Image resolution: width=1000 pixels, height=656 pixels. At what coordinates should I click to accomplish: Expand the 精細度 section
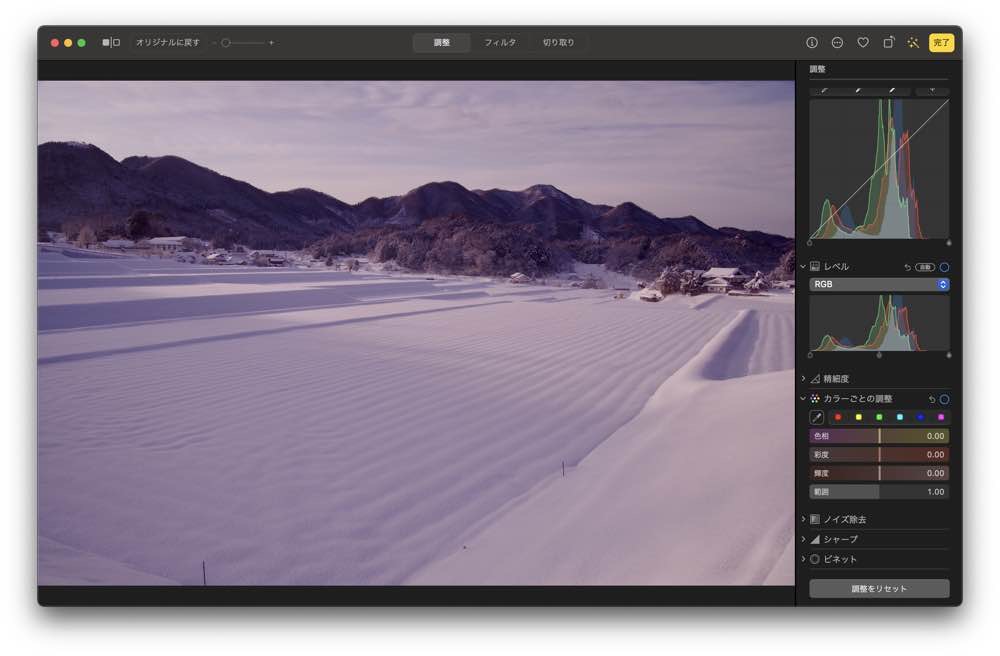(803, 379)
